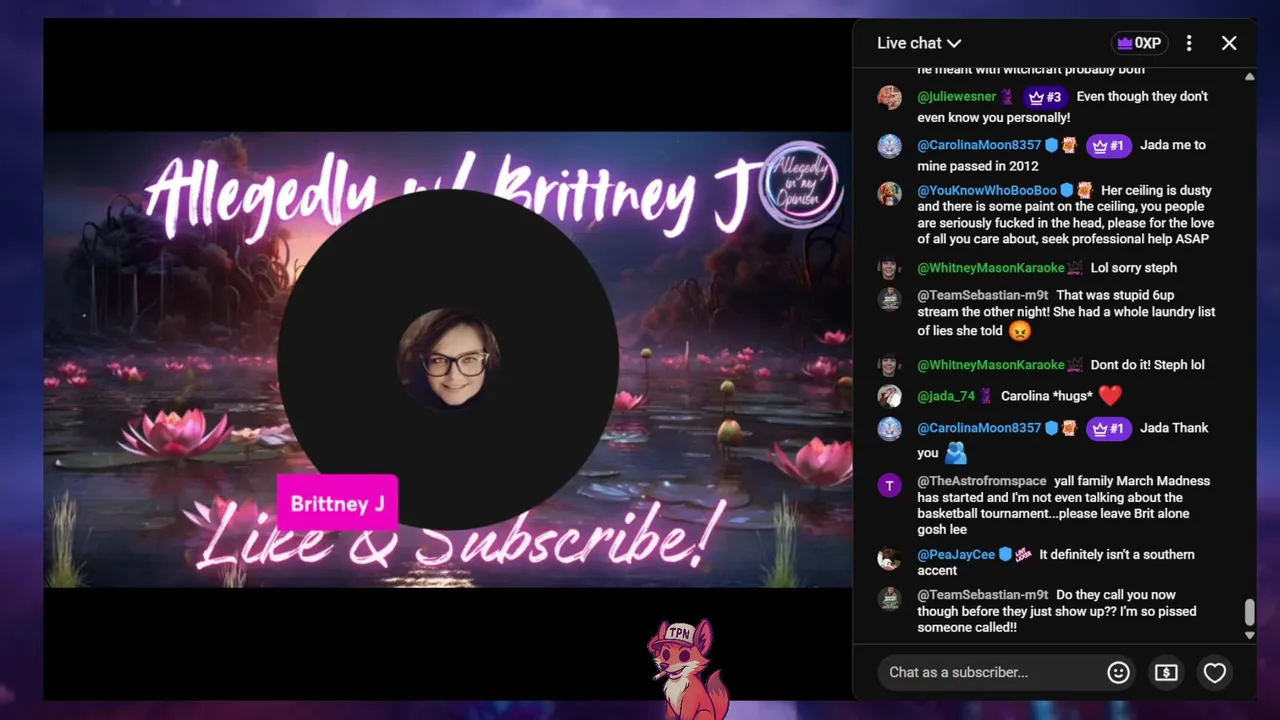Click the text 'It definitely isn't a southern accent'
The image size is (1280, 720).
click(1056, 562)
